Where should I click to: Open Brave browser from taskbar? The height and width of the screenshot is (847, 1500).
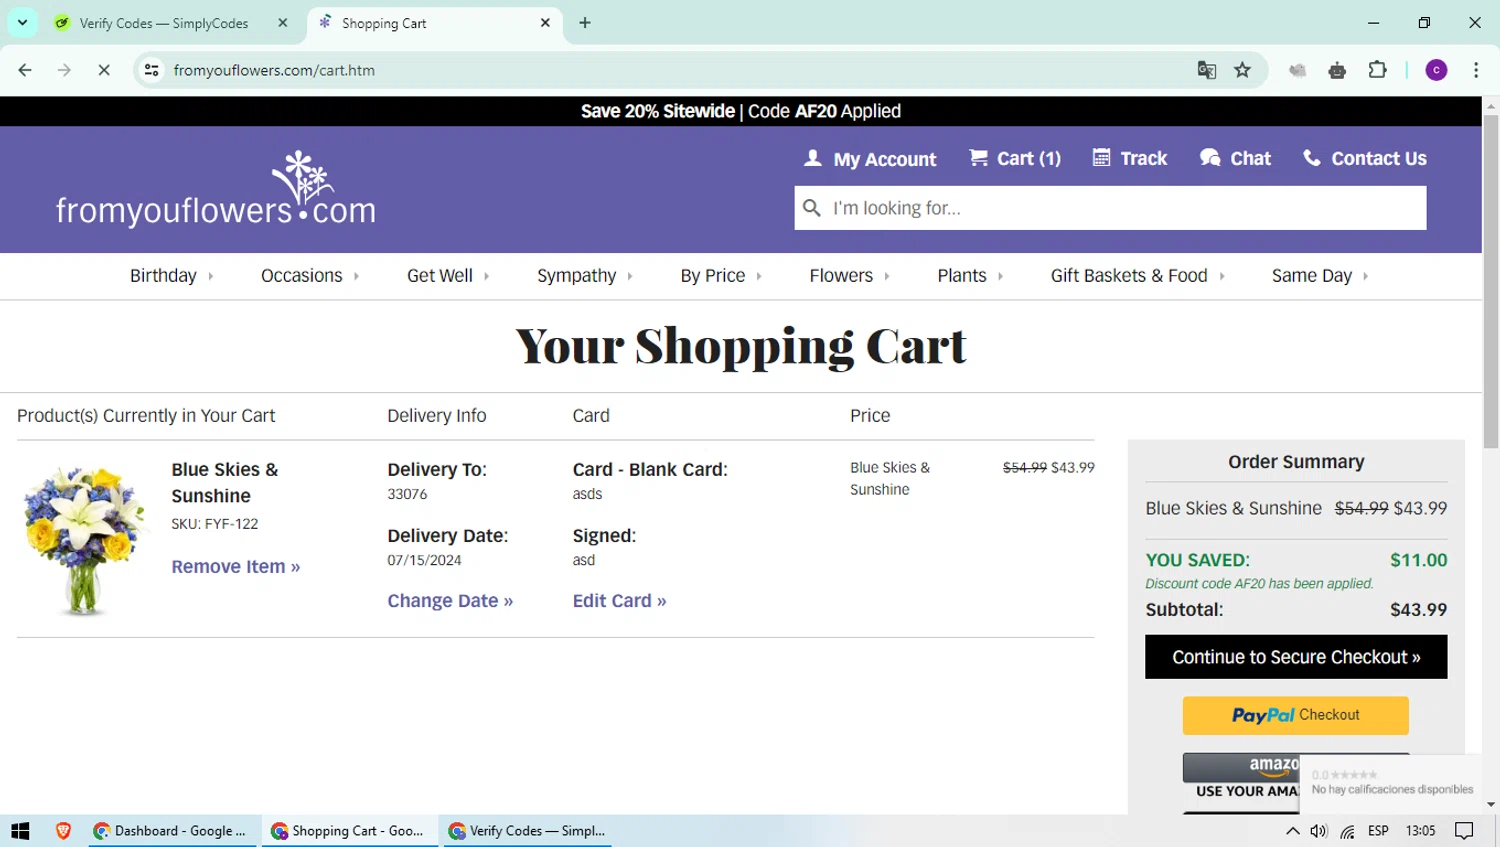(x=63, y=831)
